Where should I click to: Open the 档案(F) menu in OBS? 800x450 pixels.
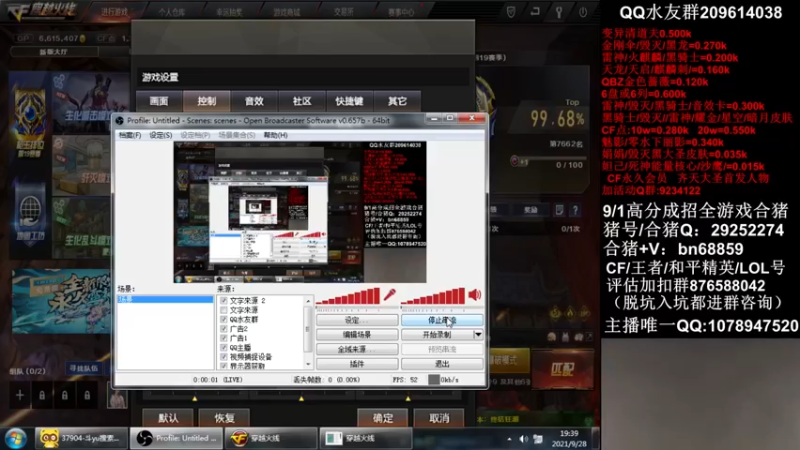(130, 135)
